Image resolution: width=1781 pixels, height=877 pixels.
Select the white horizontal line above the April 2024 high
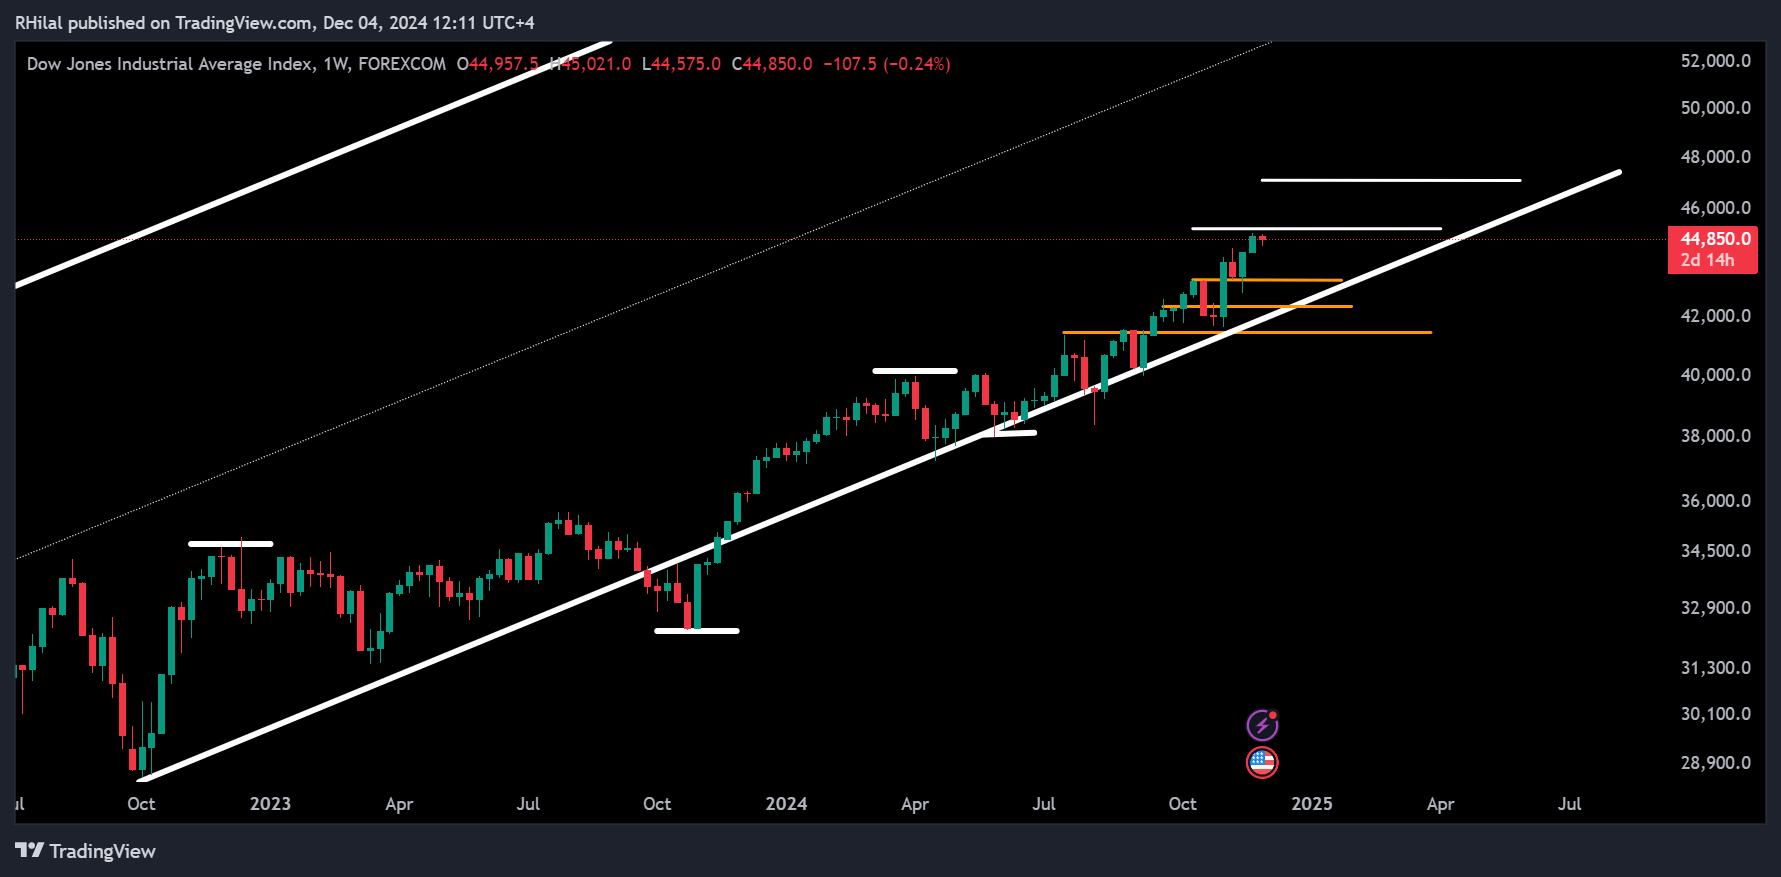(x=915, y=371)
